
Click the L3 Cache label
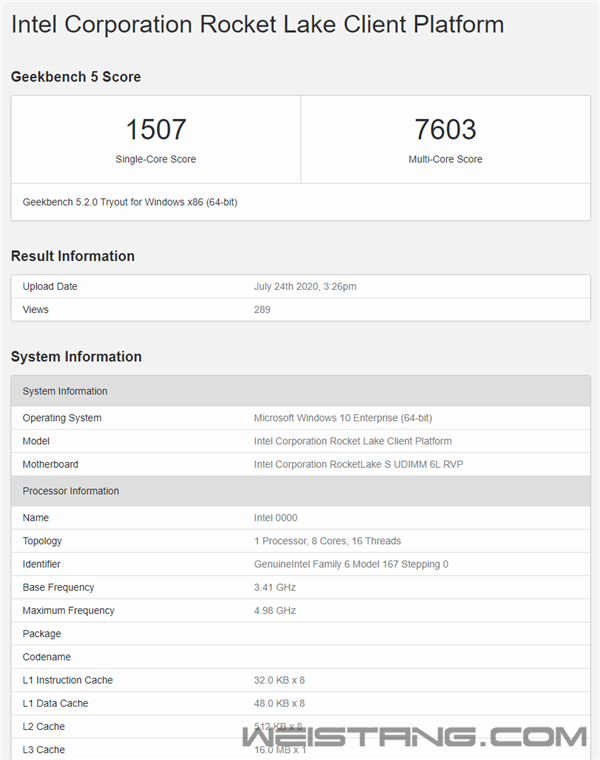pos(44,750)
